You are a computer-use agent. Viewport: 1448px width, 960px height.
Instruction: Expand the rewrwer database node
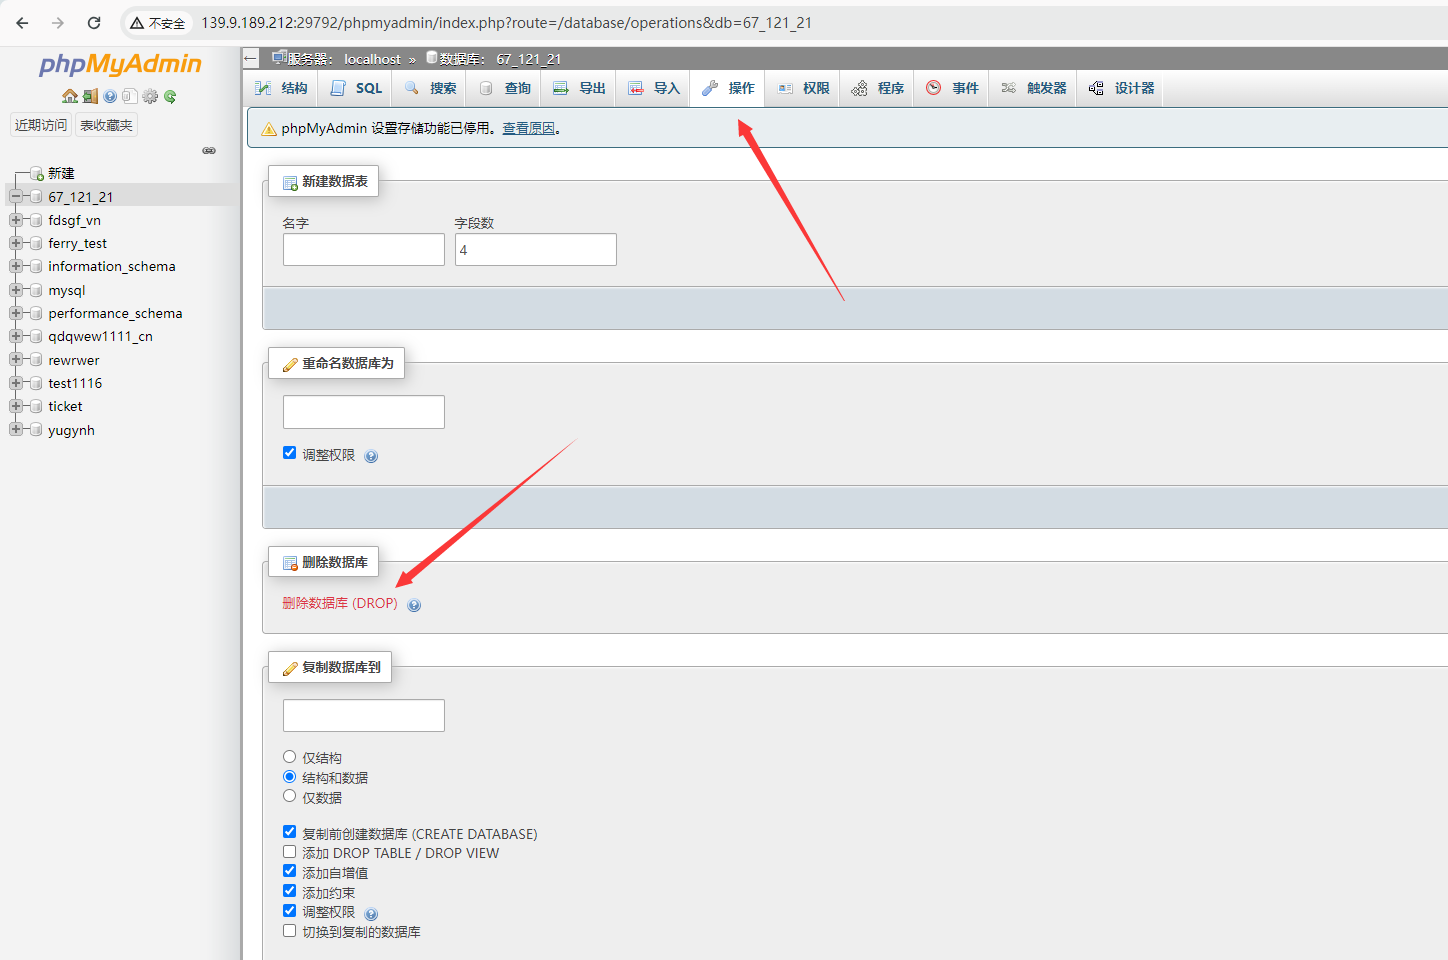click(x=16, y=359)
